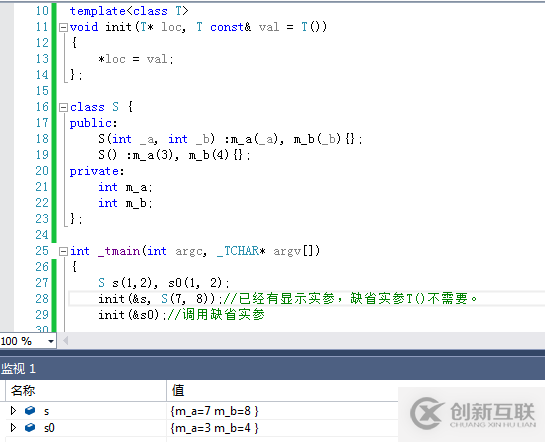Viewport: 545px width, 442px height.
Task: Click the s0 variable name in watch list
Action: coord(49,428)
